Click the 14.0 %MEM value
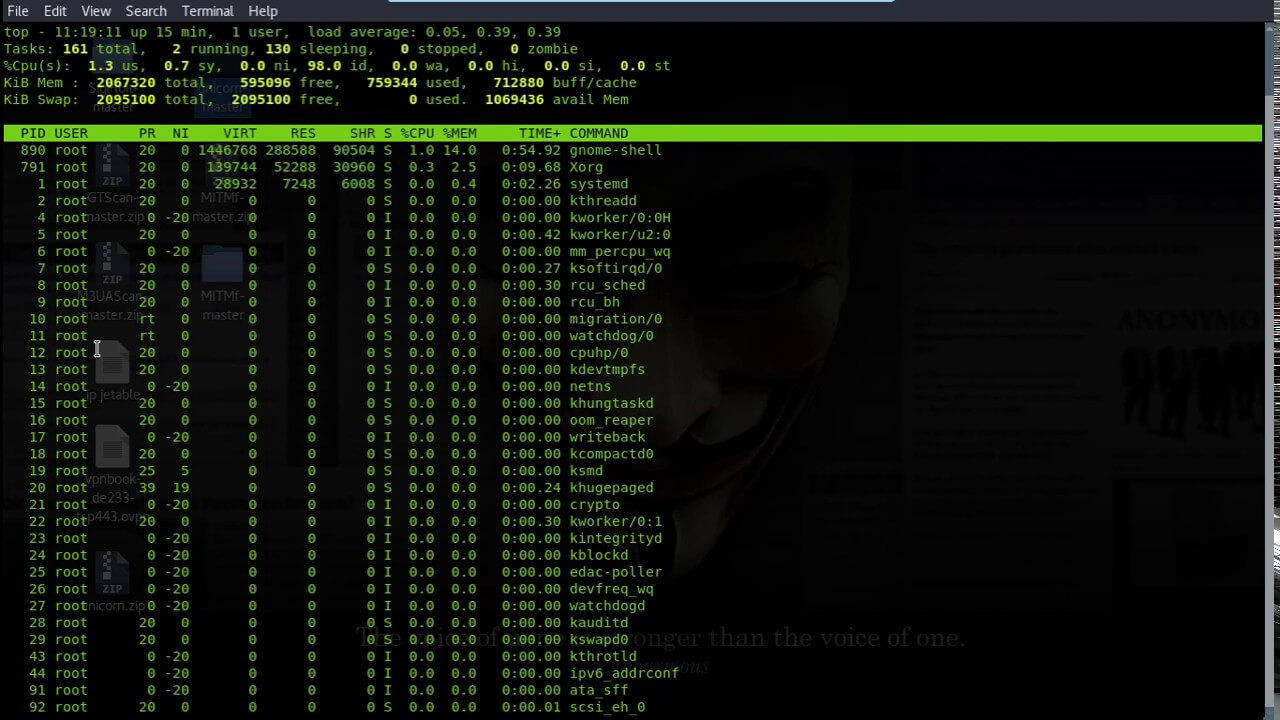The width and height of the screenshot is (1280, 720). pyautogui.click(x=460, y=150)
